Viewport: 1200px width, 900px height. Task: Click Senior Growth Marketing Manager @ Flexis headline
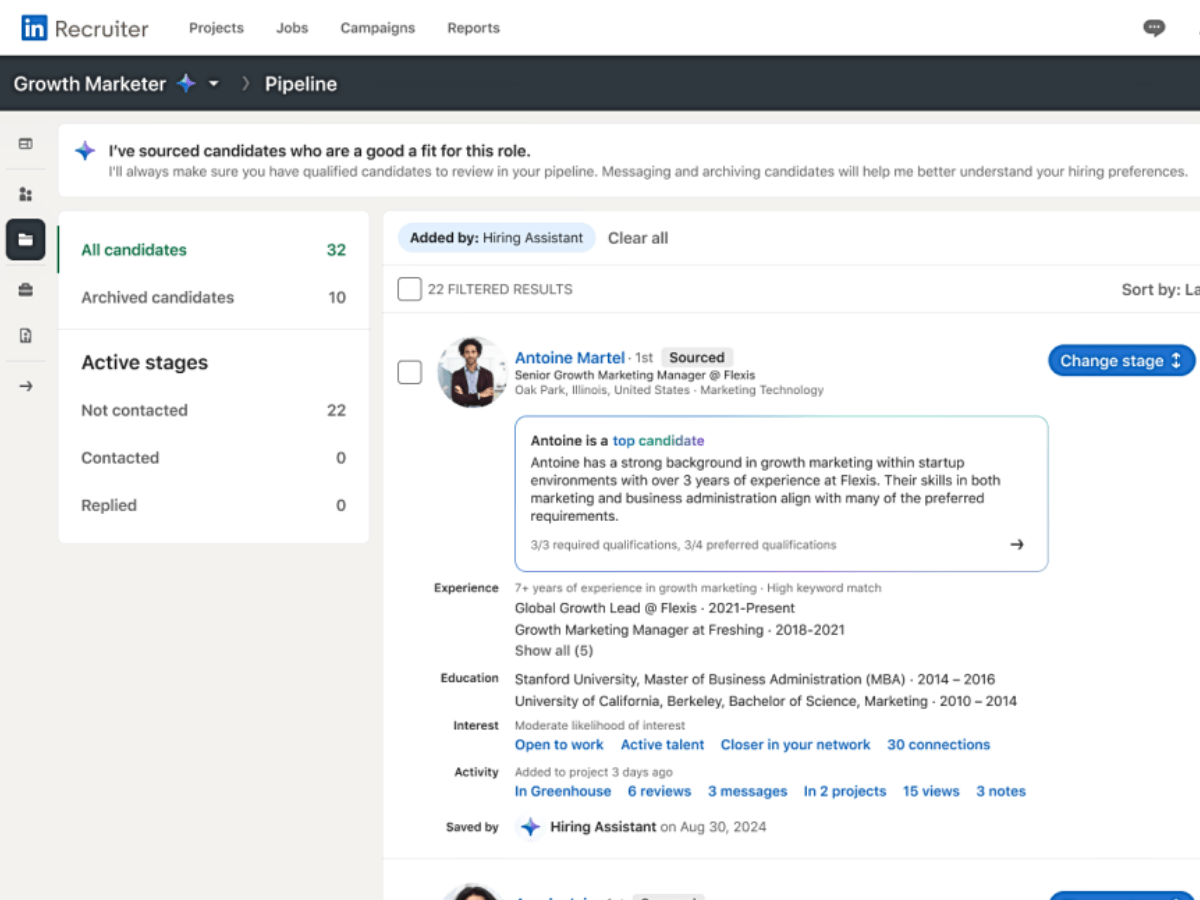(x=635, y=375)
